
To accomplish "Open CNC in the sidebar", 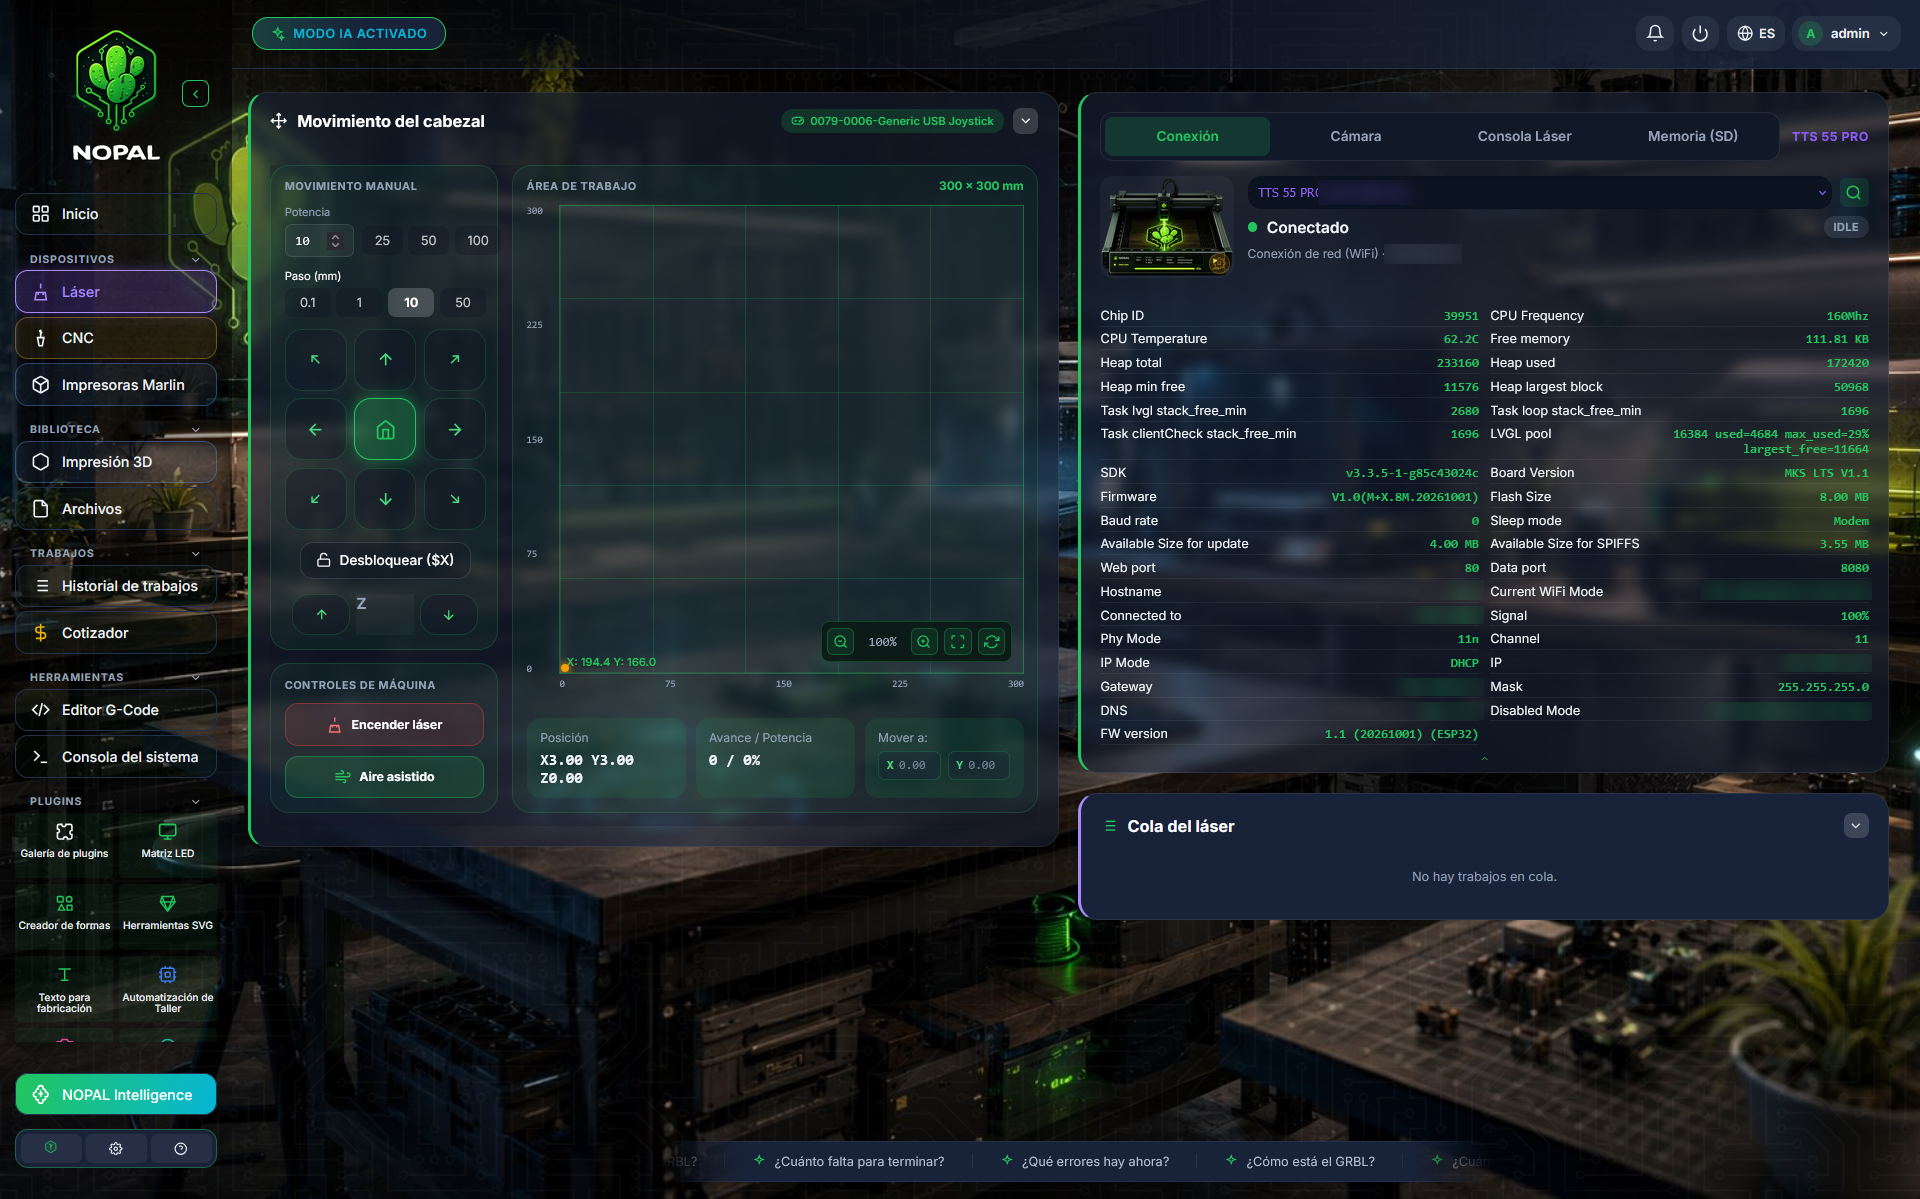I will pyautogui.click(x=116, y=338).
